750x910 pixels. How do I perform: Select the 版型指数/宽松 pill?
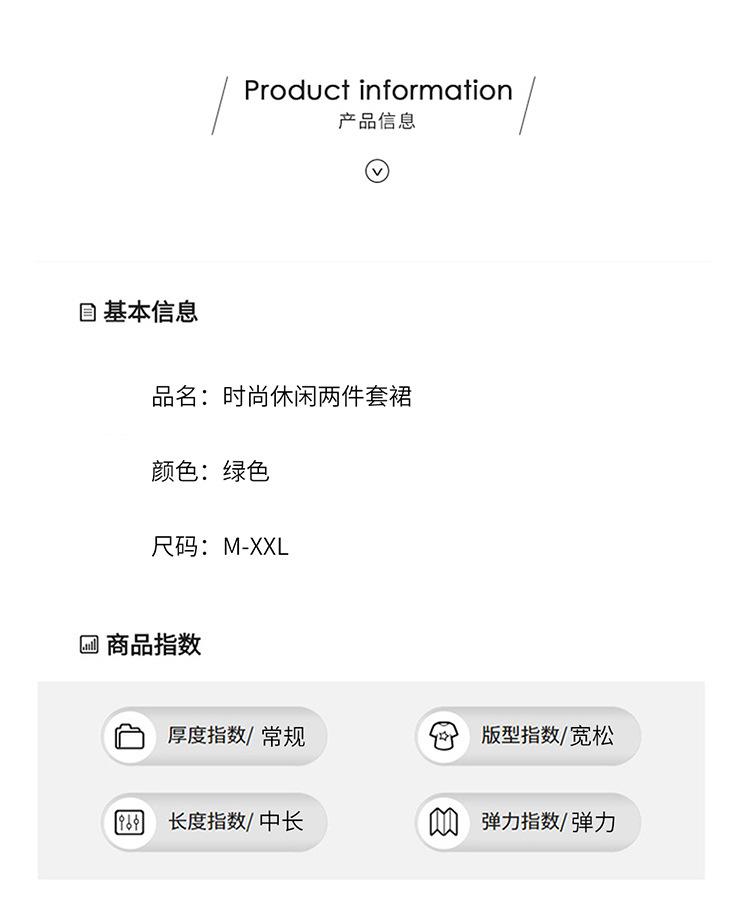coord(528,737)
